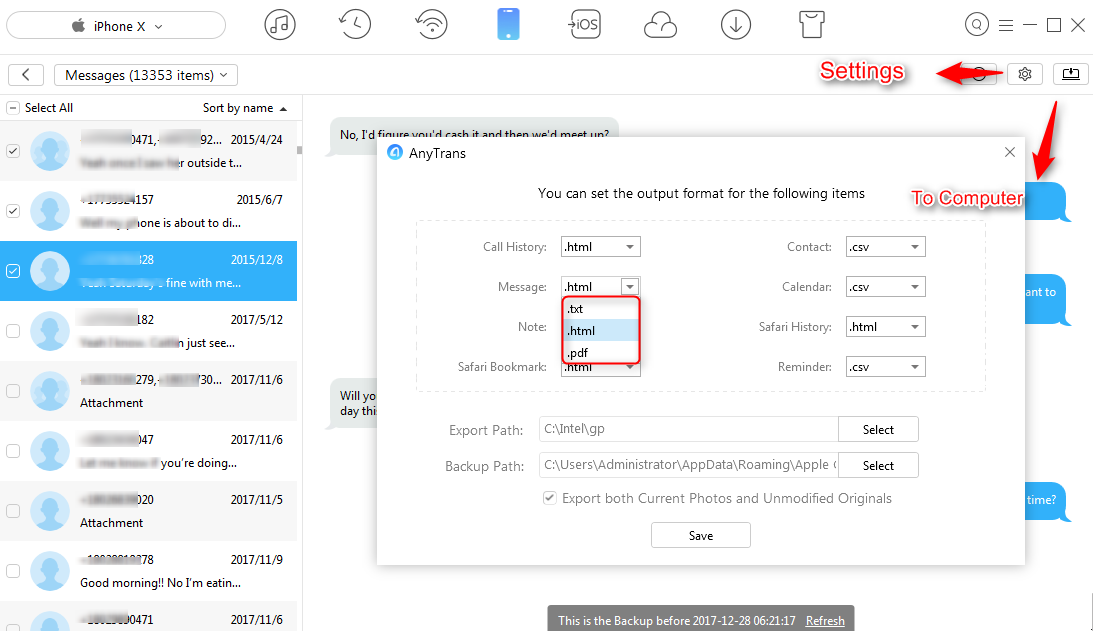Check the "Good morning" conversation checkbox
The width and height of the screenshot is (1093, 631).
tap(13, 570)
